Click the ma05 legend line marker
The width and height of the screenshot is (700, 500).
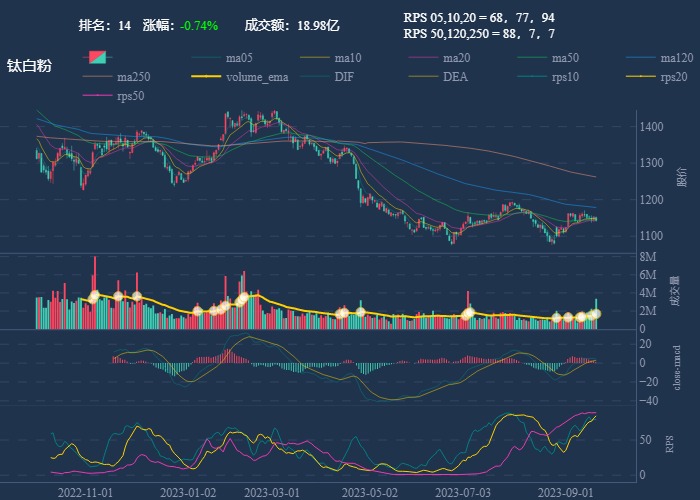[203, 58]
